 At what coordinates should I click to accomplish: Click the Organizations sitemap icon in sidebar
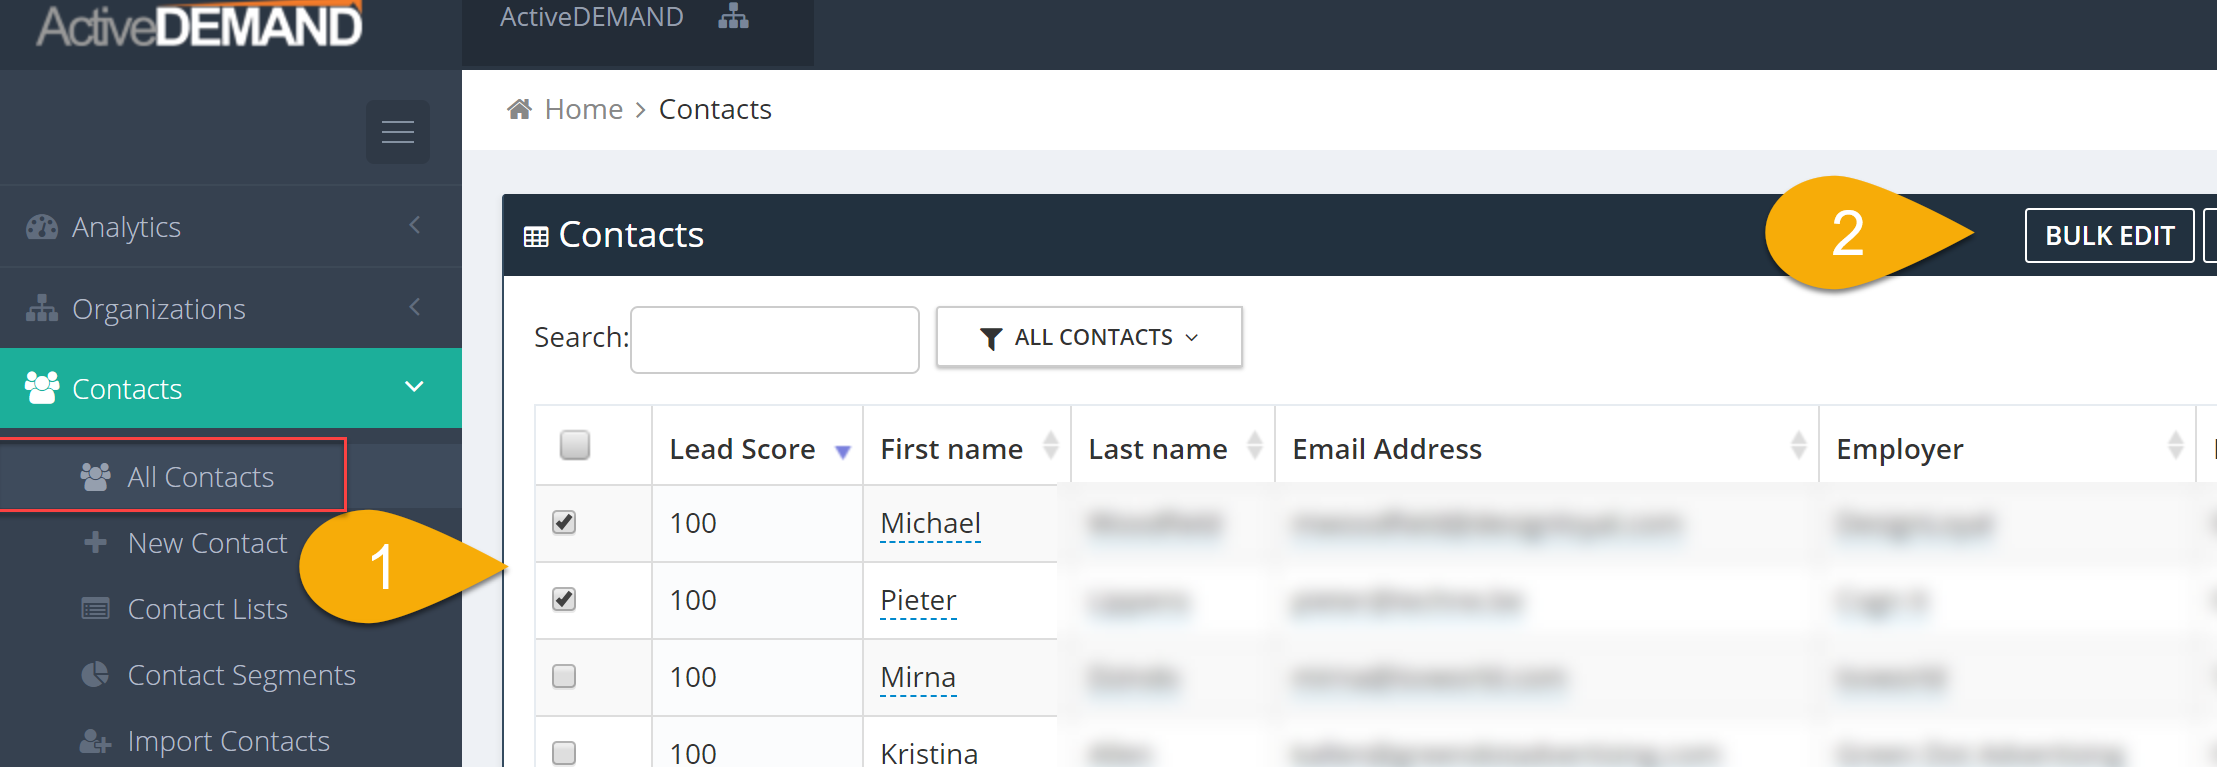coord(42,309)
